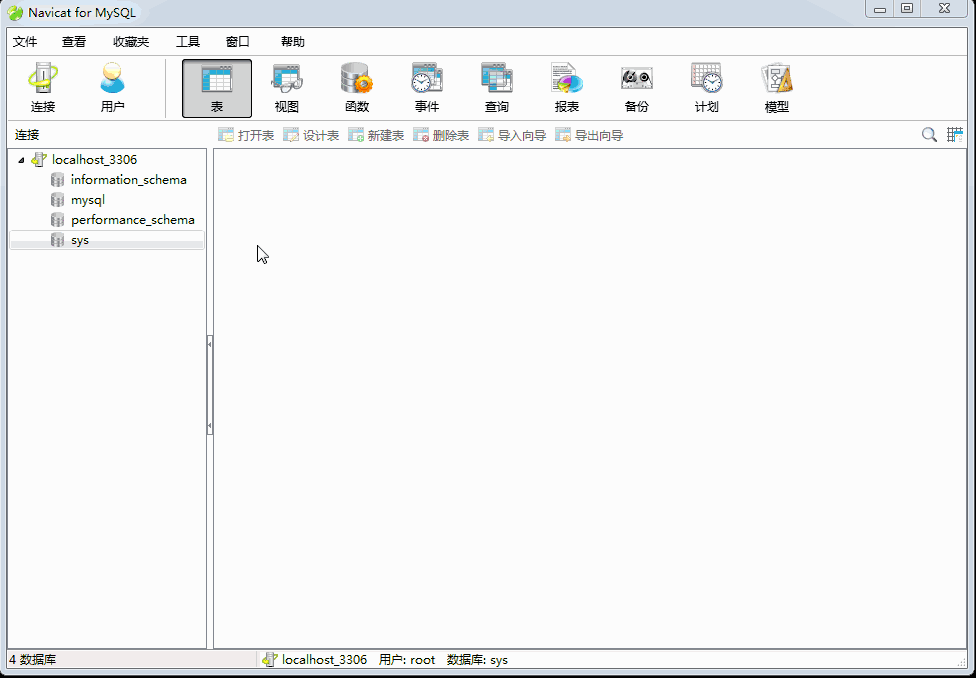Click the status bar connection icon
This screenshot has height=678, width=976.
coord(270,659)
